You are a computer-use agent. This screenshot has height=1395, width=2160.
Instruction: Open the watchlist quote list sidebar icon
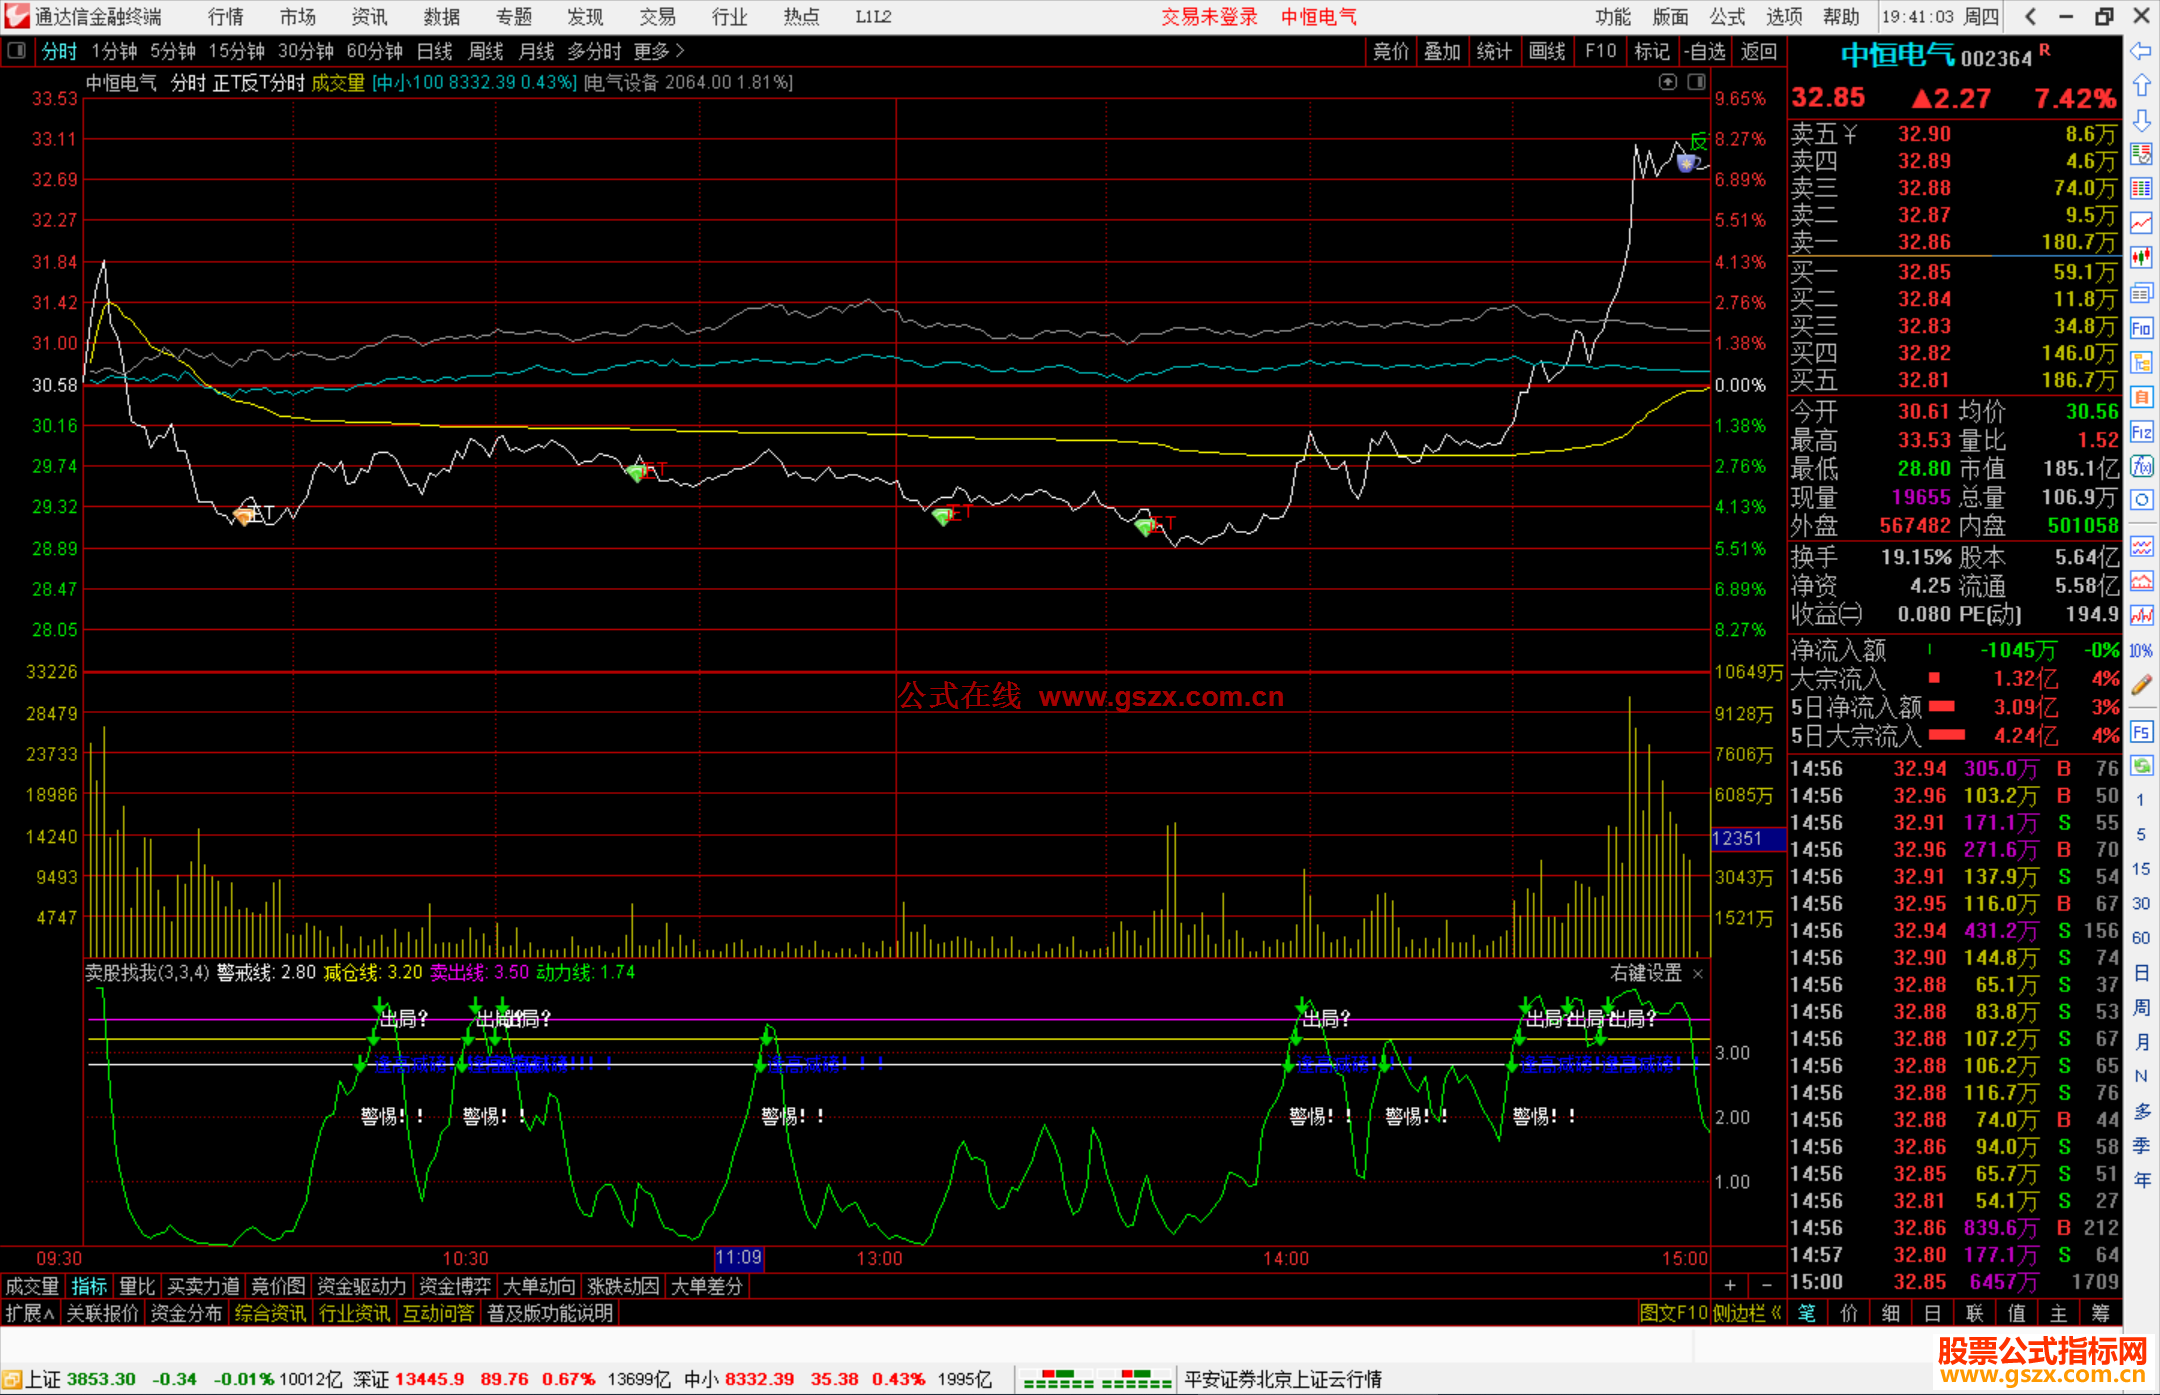pyautogui.click(x=2141, y=154)
